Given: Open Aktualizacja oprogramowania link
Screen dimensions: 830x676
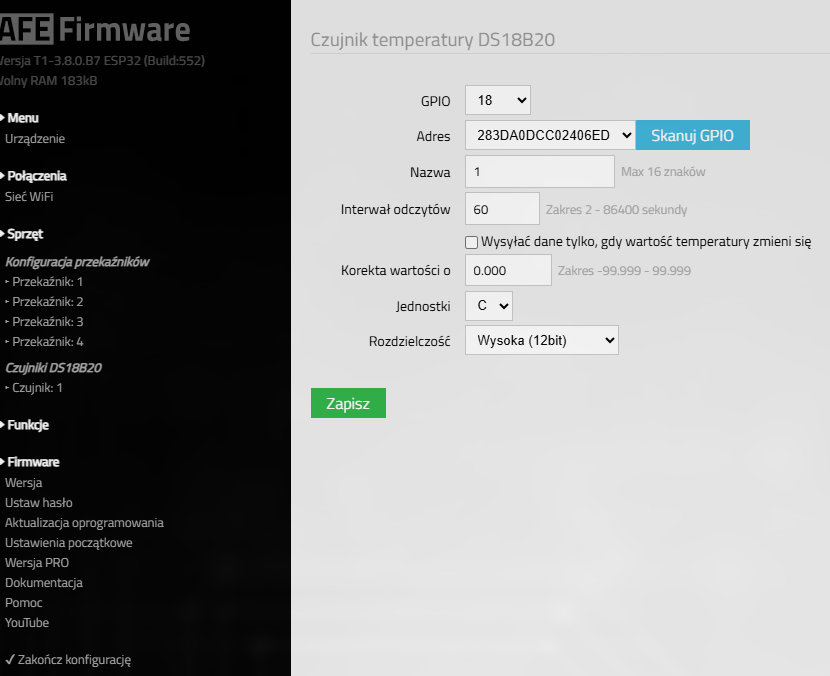Looking at the screenshot, I should pos(84,523).
